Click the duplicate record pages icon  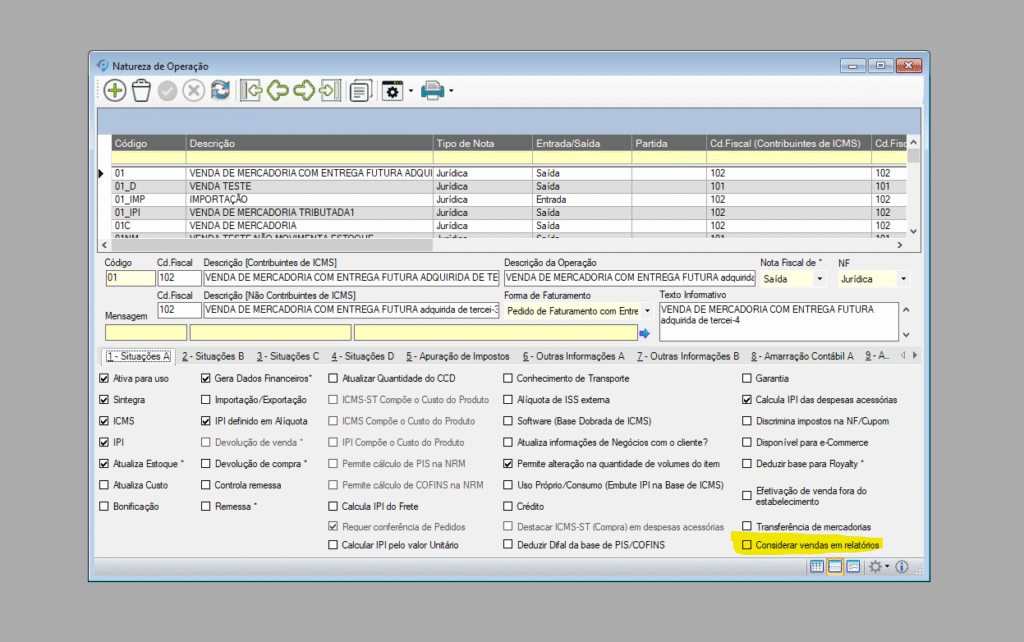point(360,91)
